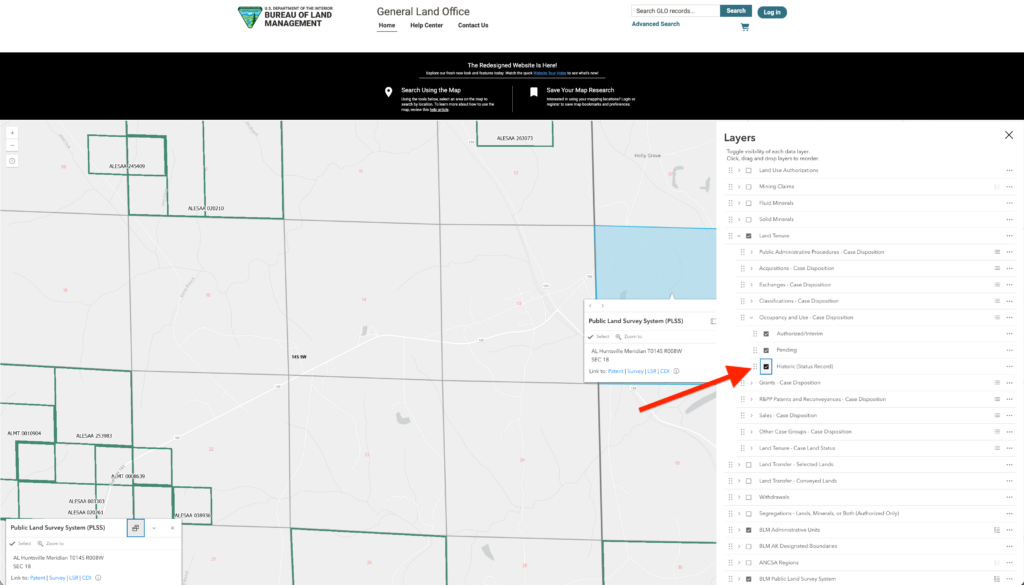Click the map zoom out minus button
This screenshot has height=585, width=1024.
(12, 145)
